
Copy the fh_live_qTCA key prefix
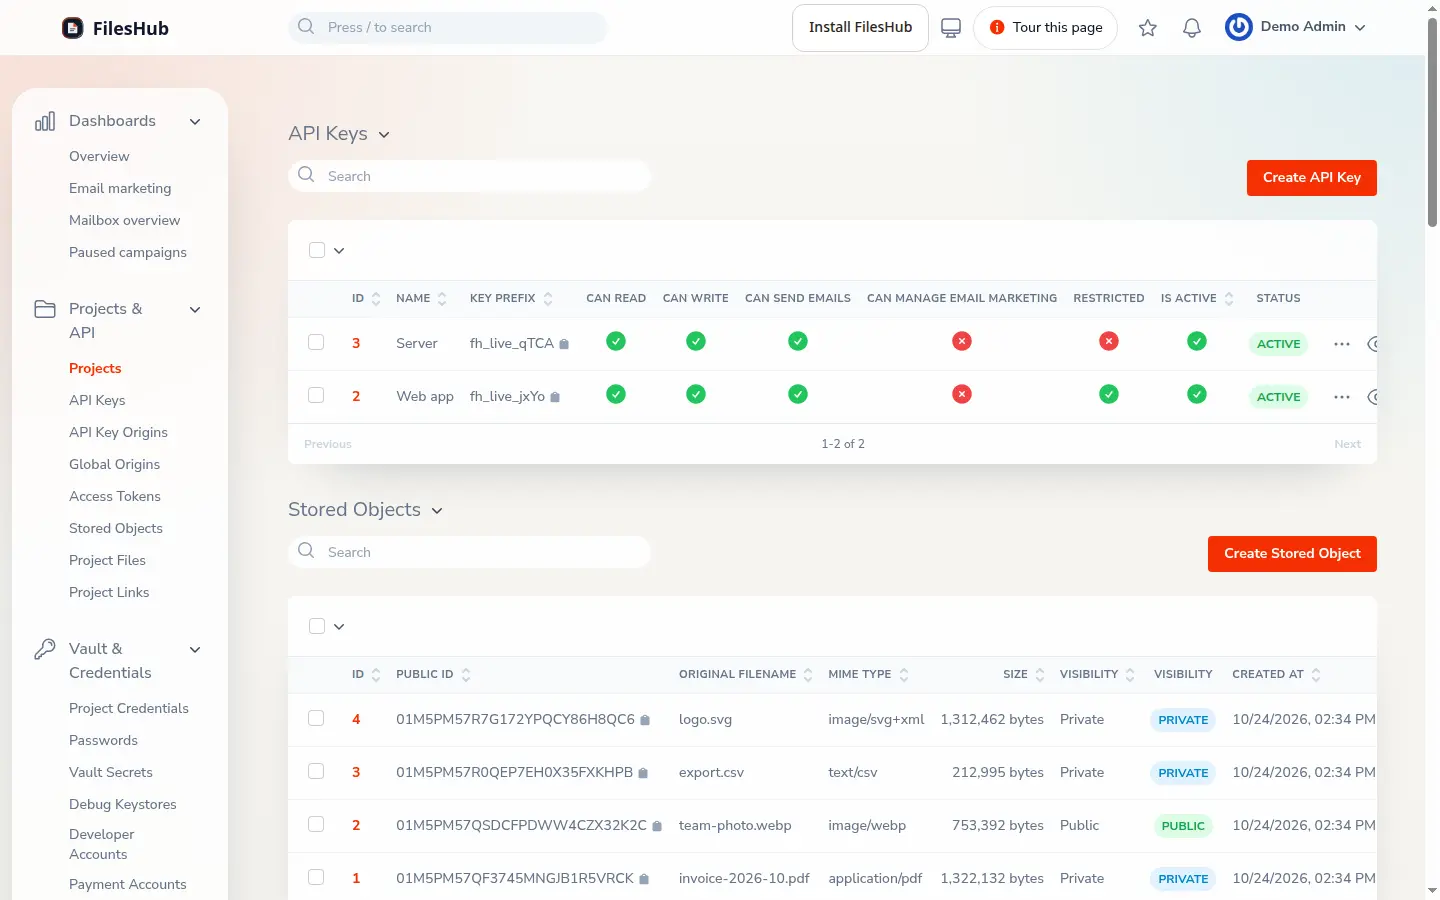564,344
